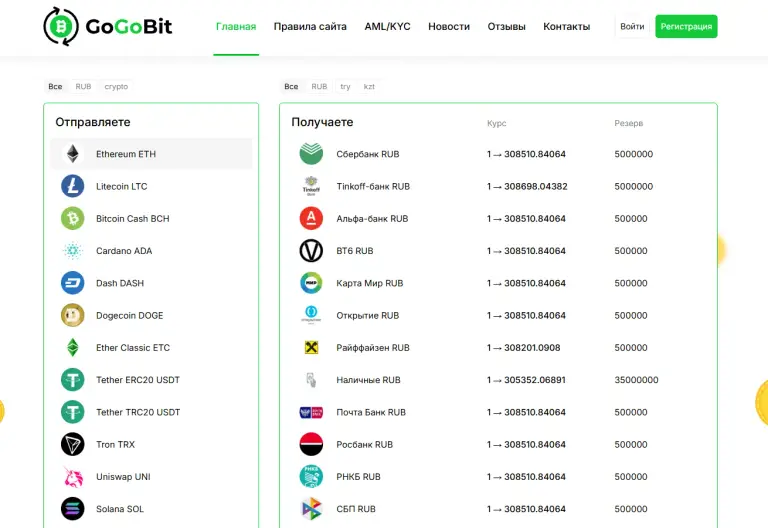Open the Новости section
768x528 pixels.
pos(449,26)
